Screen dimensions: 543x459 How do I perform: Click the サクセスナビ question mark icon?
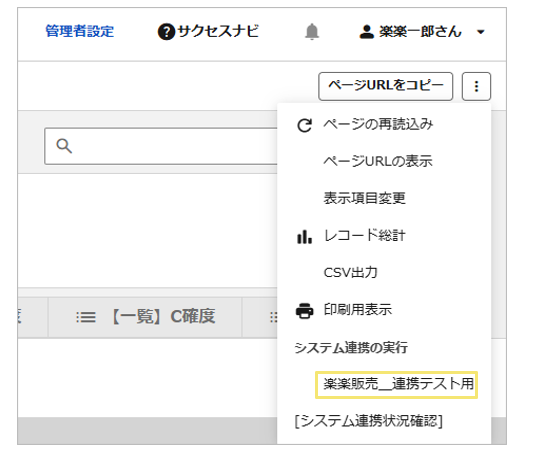point(166,32)
